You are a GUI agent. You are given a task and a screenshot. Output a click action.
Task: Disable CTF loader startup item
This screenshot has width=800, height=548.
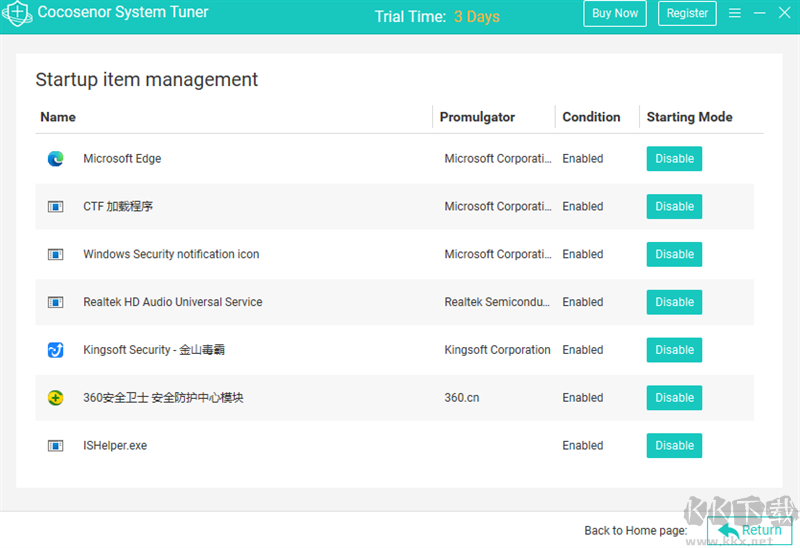674,206
